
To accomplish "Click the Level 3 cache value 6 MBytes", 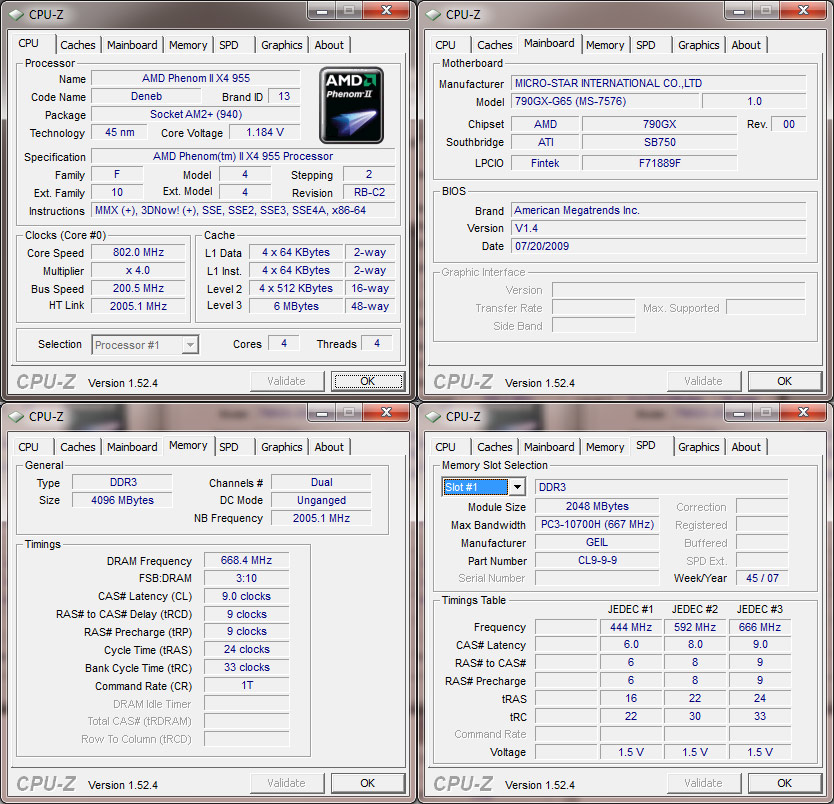I will [296, 306].
